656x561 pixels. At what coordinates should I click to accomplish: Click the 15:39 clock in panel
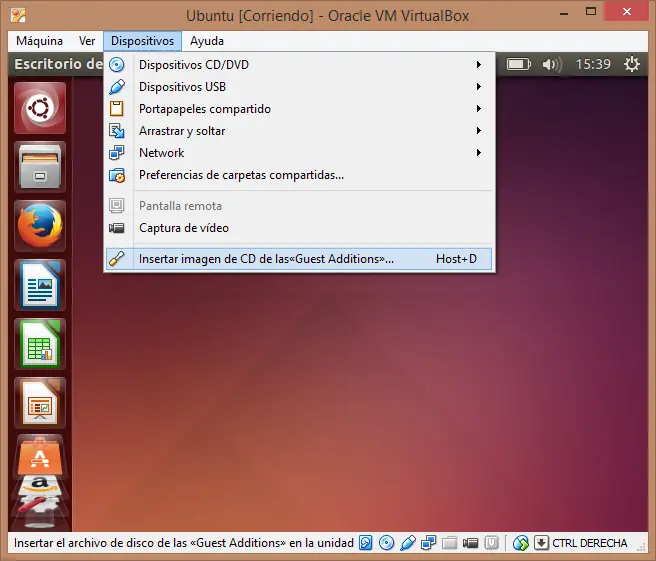pyautogui.click(x=593, y=64)
